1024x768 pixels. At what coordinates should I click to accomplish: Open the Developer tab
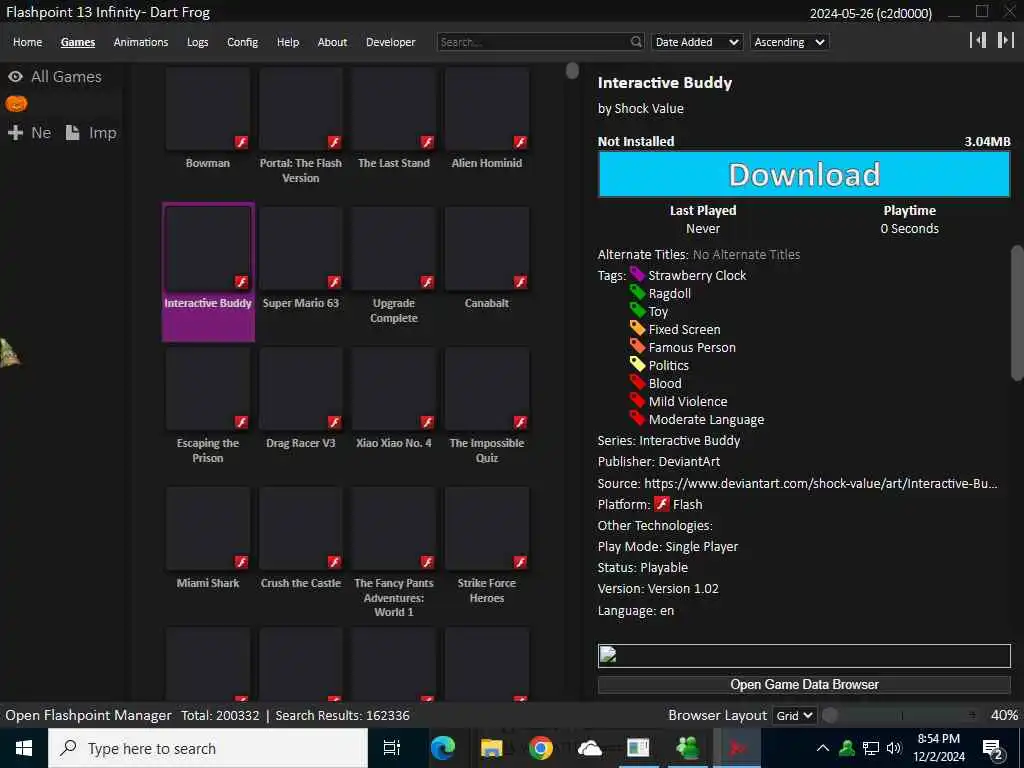coord(391,42)
